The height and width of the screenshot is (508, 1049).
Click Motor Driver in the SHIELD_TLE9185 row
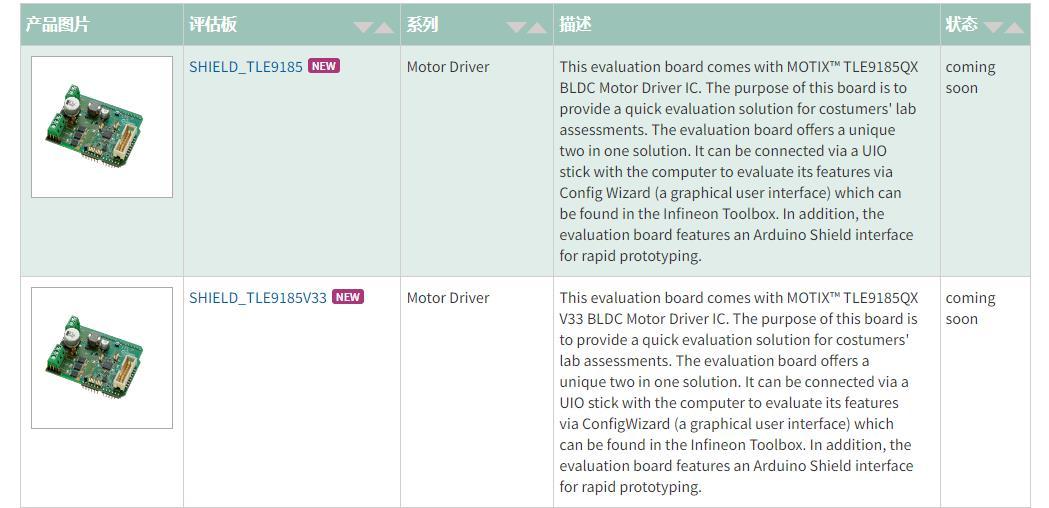tap(448, 67)
